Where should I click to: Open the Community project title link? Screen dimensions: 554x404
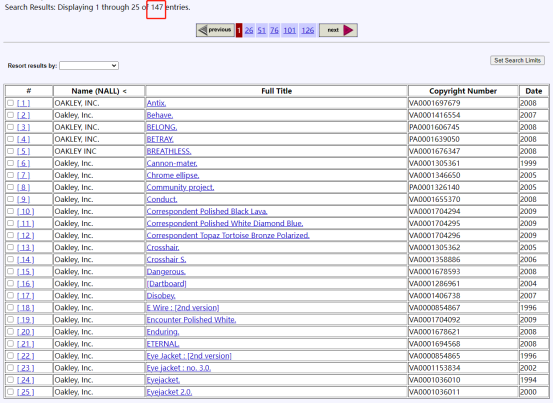(180, 187)
